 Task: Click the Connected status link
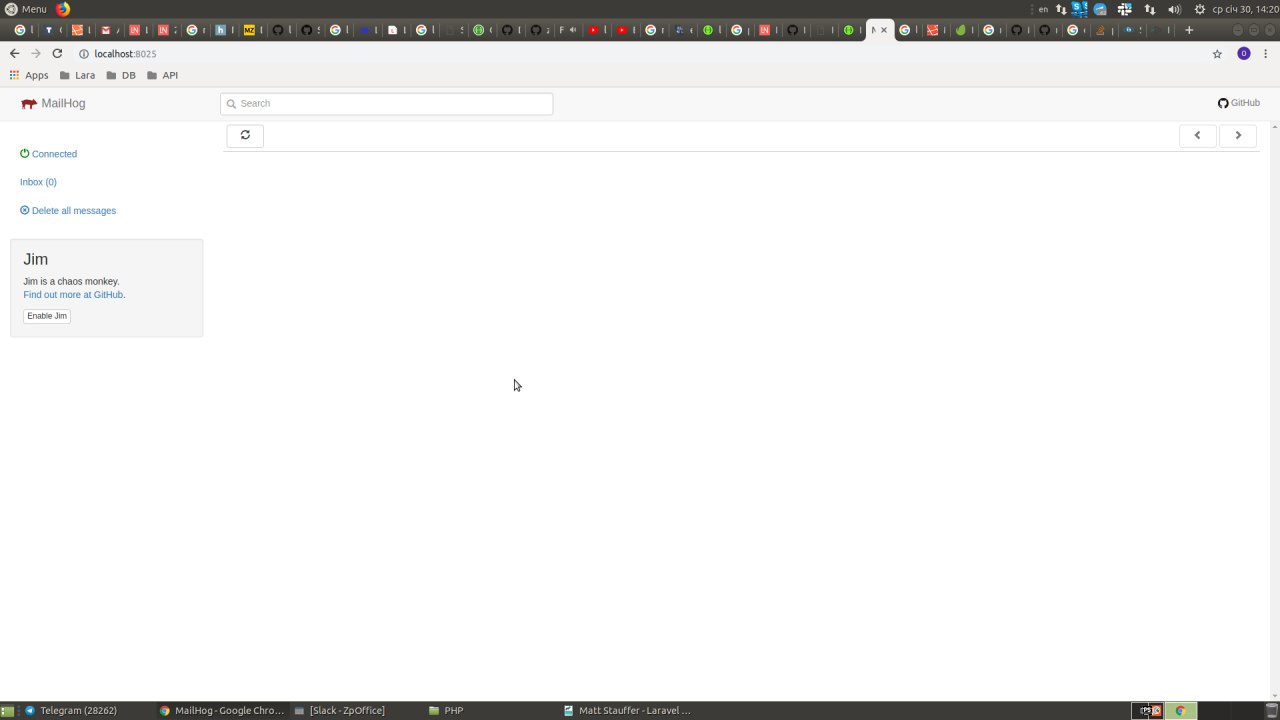[48, 154]
